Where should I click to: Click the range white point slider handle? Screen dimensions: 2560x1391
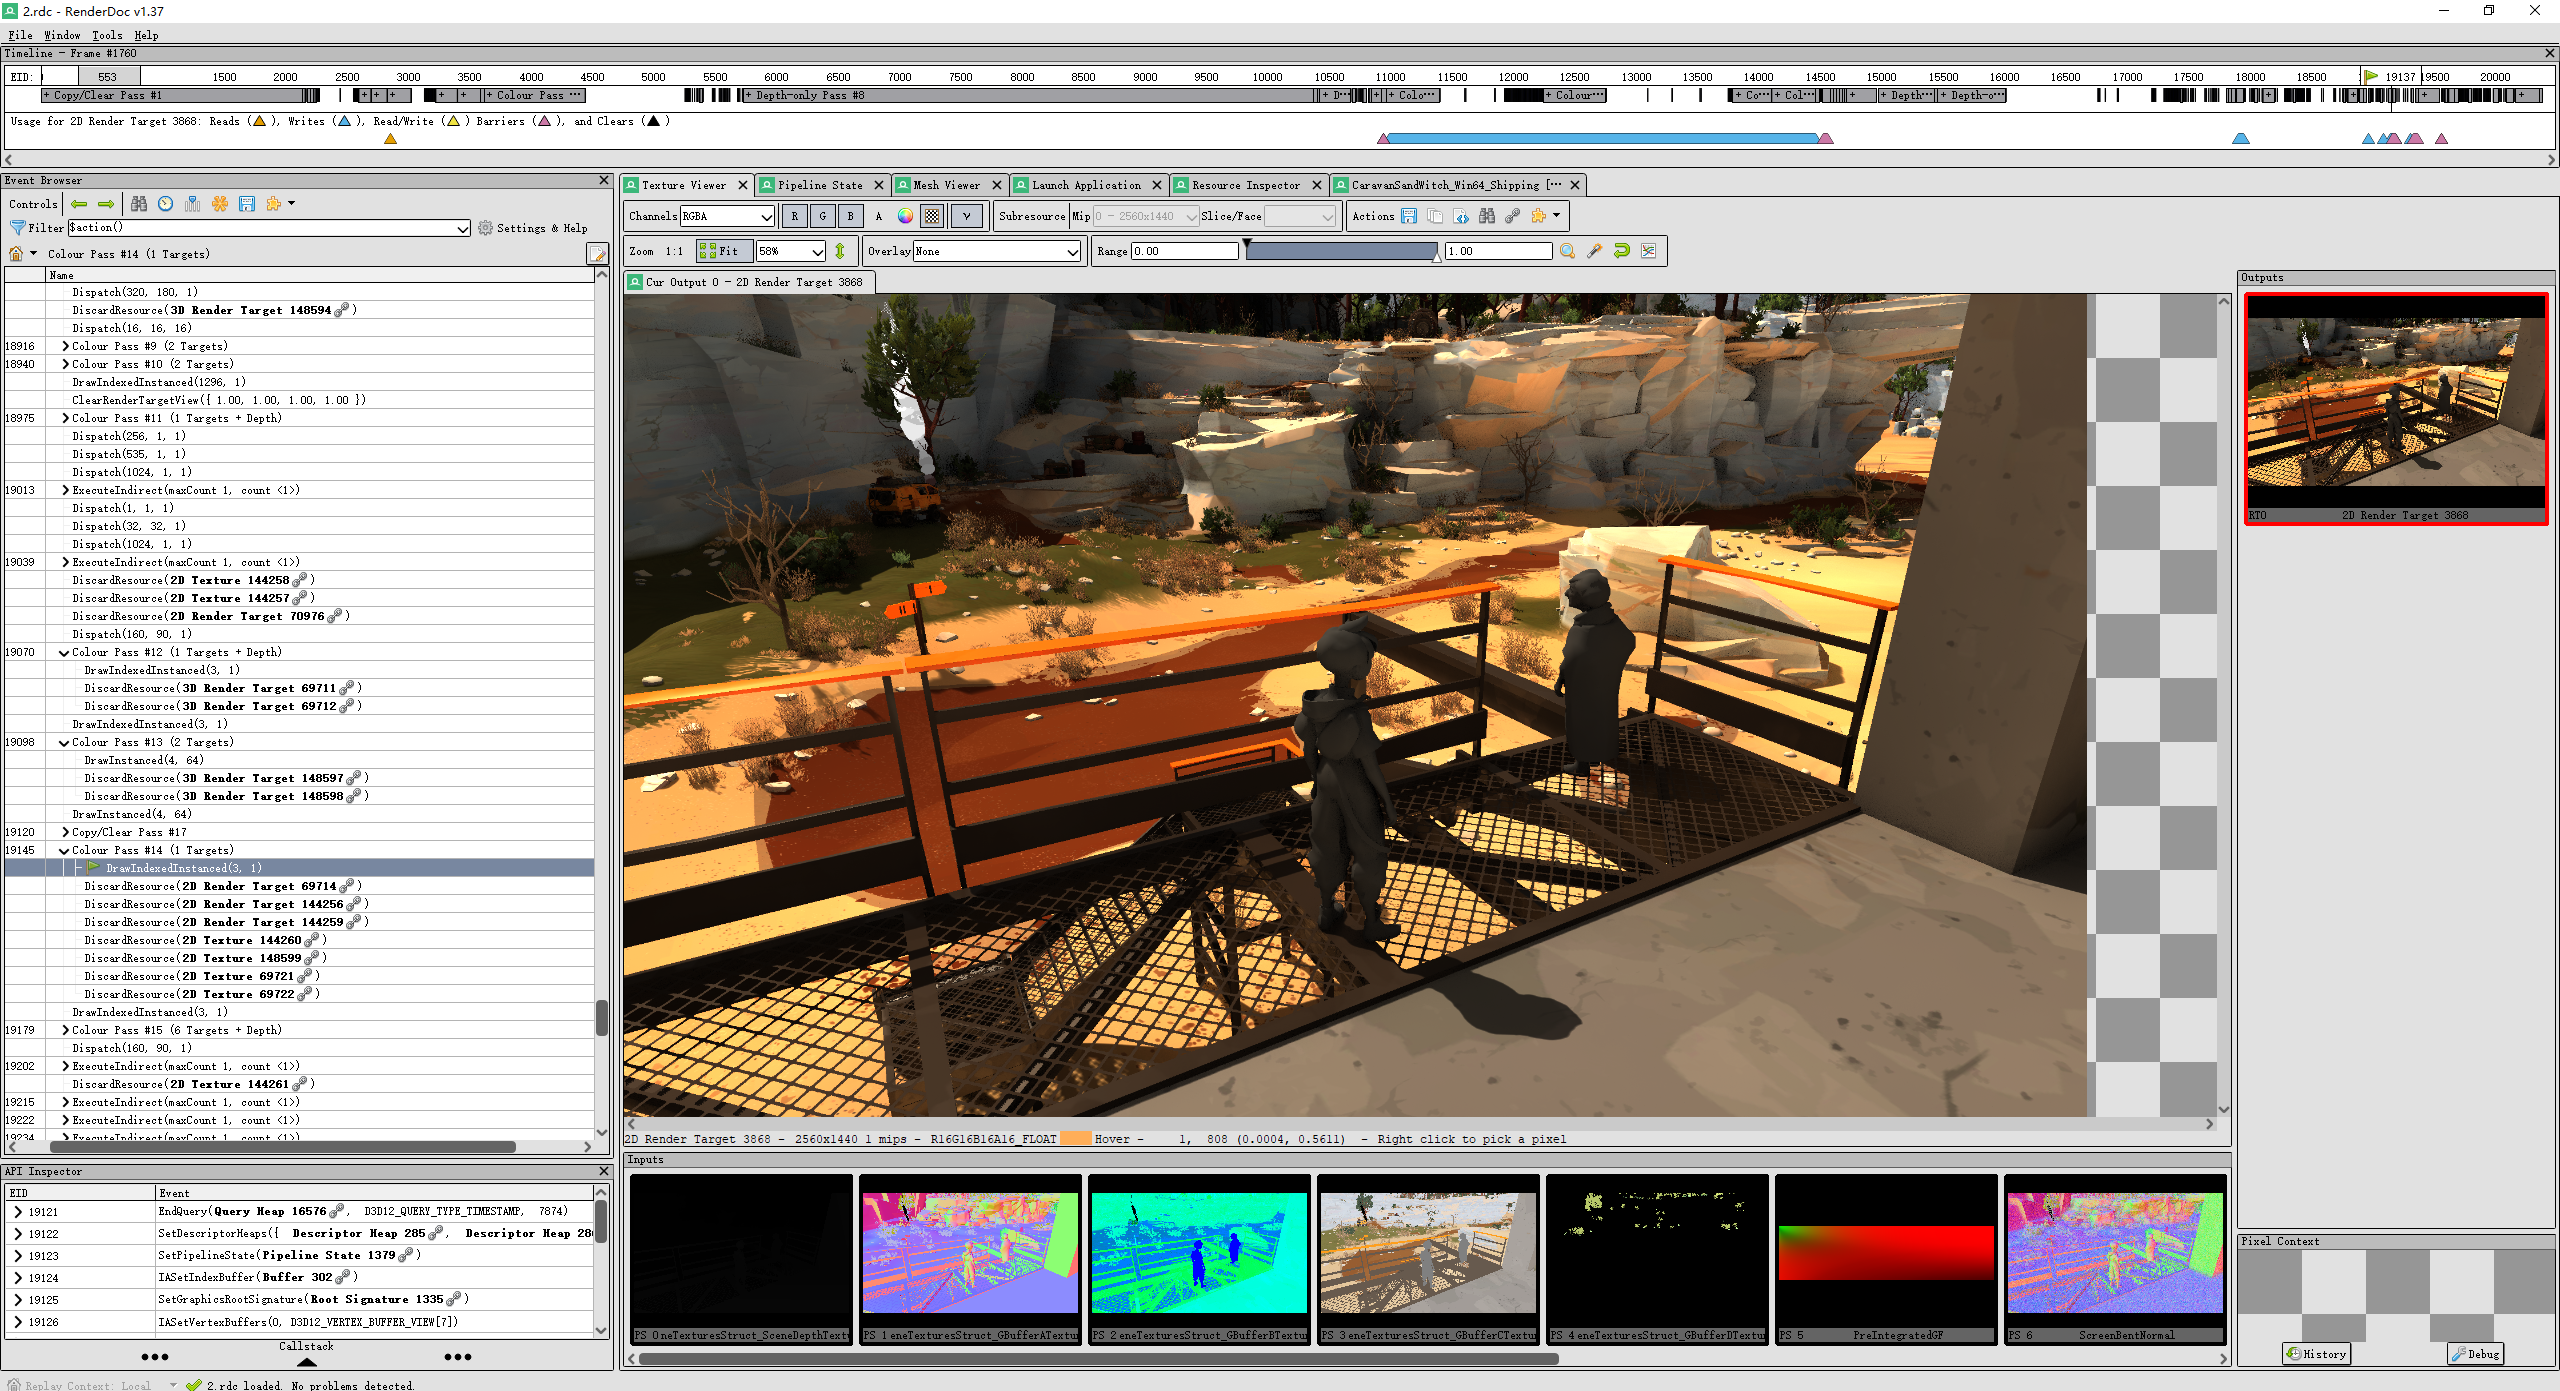(1437, 257)
